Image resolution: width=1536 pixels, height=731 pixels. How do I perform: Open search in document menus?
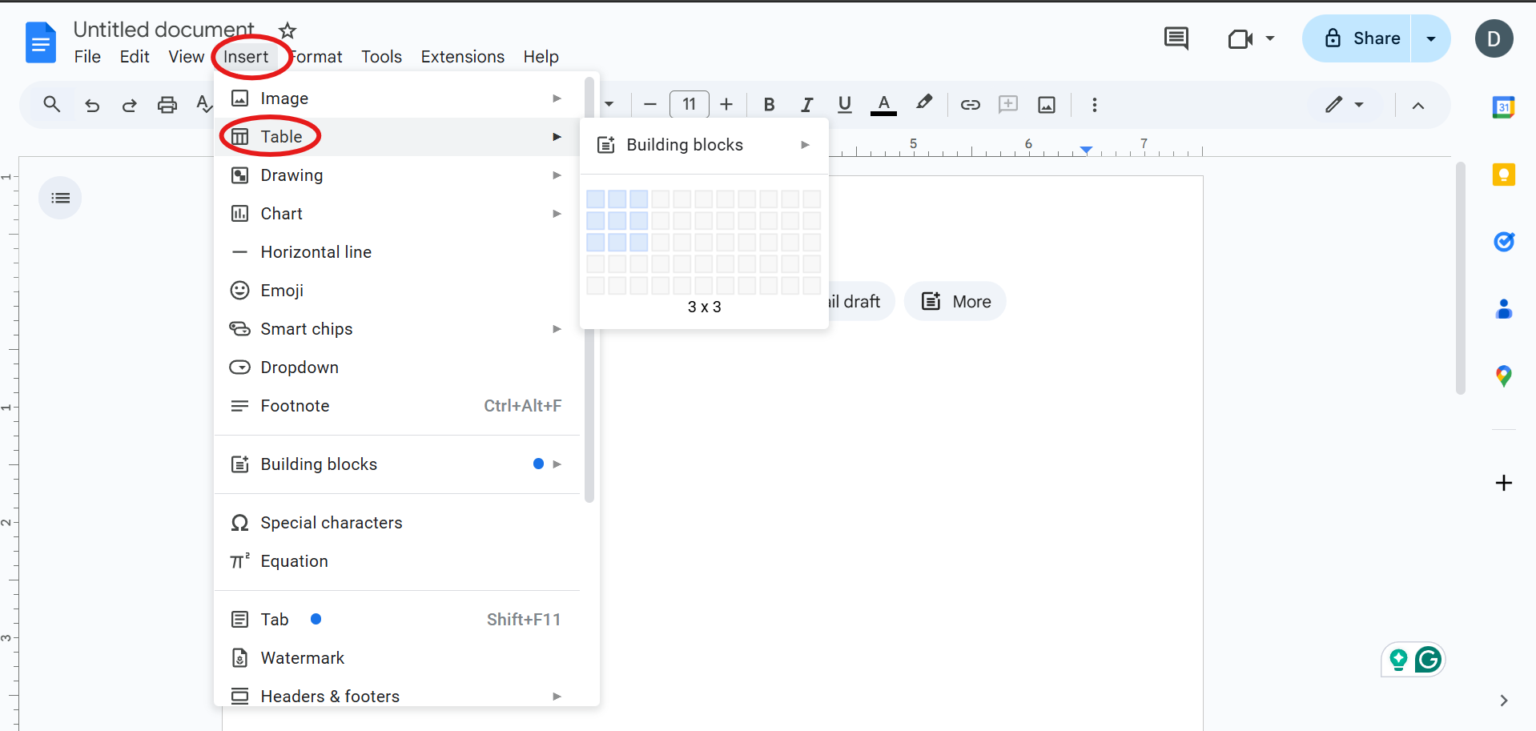click(51, 104)
